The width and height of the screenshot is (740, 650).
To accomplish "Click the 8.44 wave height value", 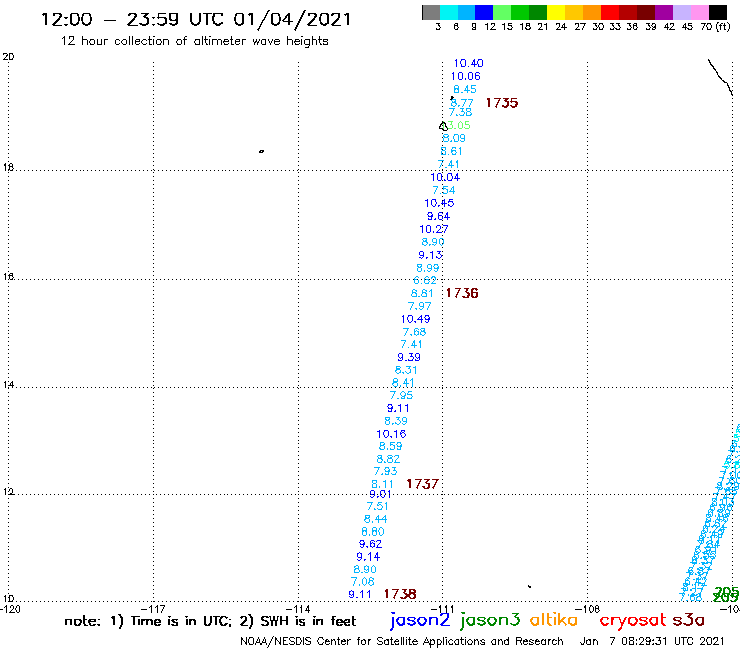I will [x=375, y=519].
